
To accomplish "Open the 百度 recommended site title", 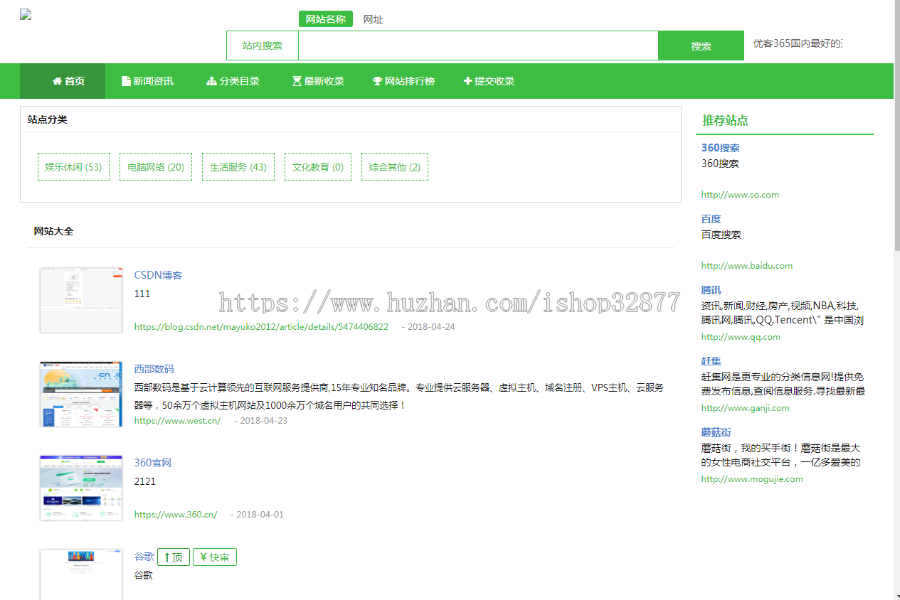I will click(711, 219).
